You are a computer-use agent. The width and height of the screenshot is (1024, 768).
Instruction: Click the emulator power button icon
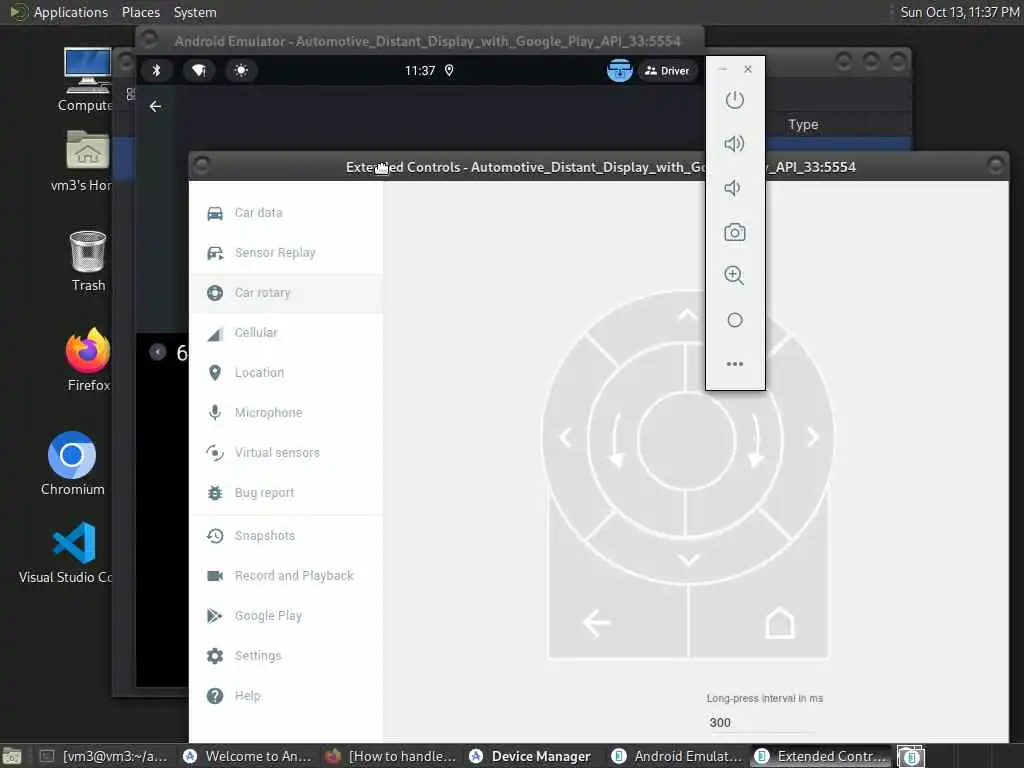point(735,100)
